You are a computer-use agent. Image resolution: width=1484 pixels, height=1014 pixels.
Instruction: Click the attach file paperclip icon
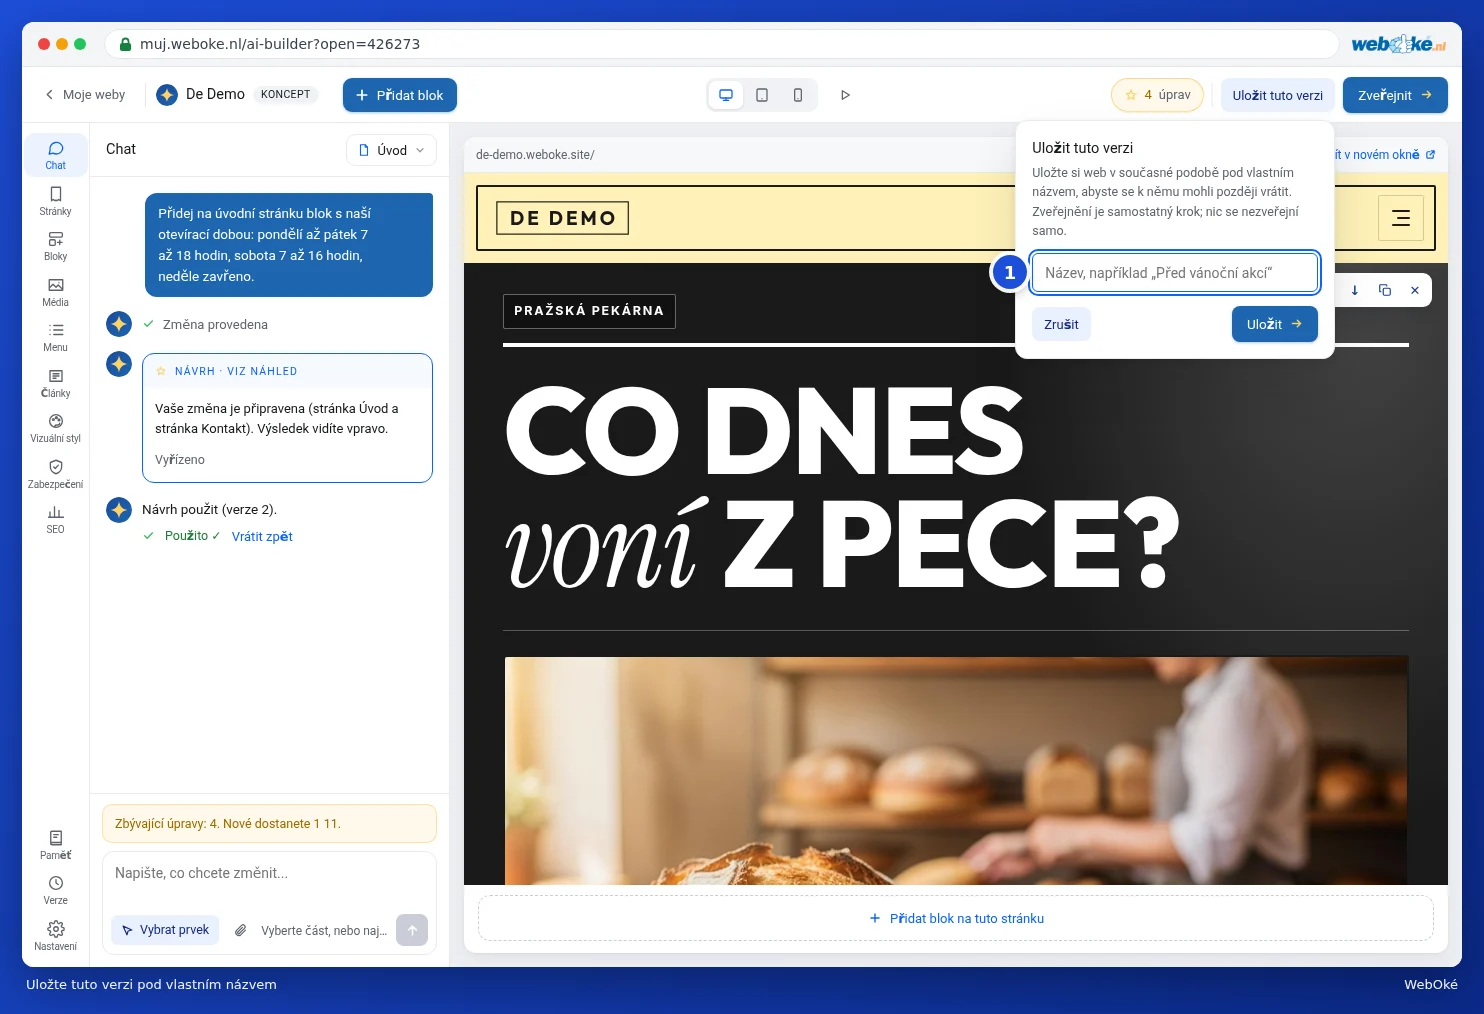pos(240,930)
